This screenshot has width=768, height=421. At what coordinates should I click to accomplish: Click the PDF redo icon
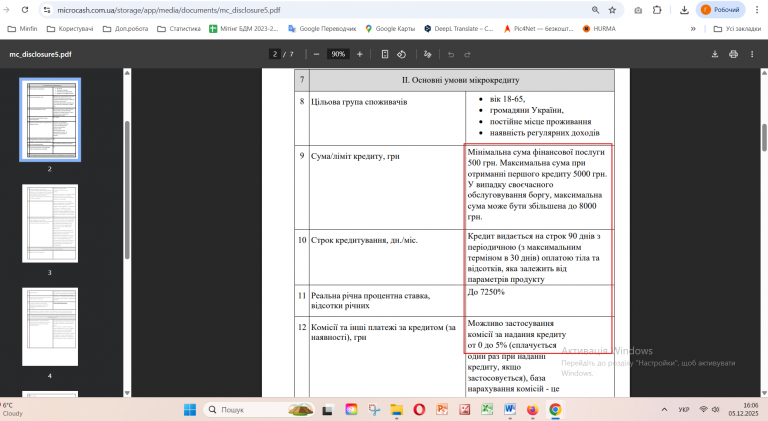click(x=467, y=54)
